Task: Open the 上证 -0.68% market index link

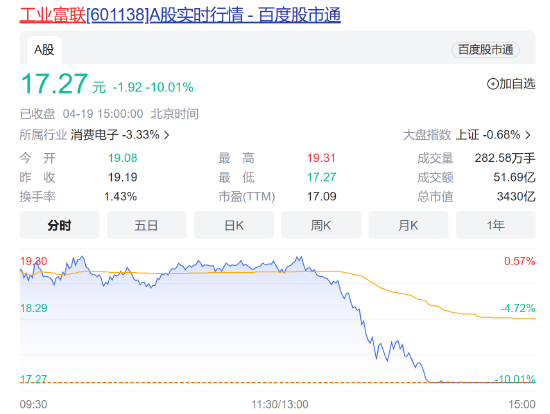Action: pyautogui.click(x=488, y=135)
